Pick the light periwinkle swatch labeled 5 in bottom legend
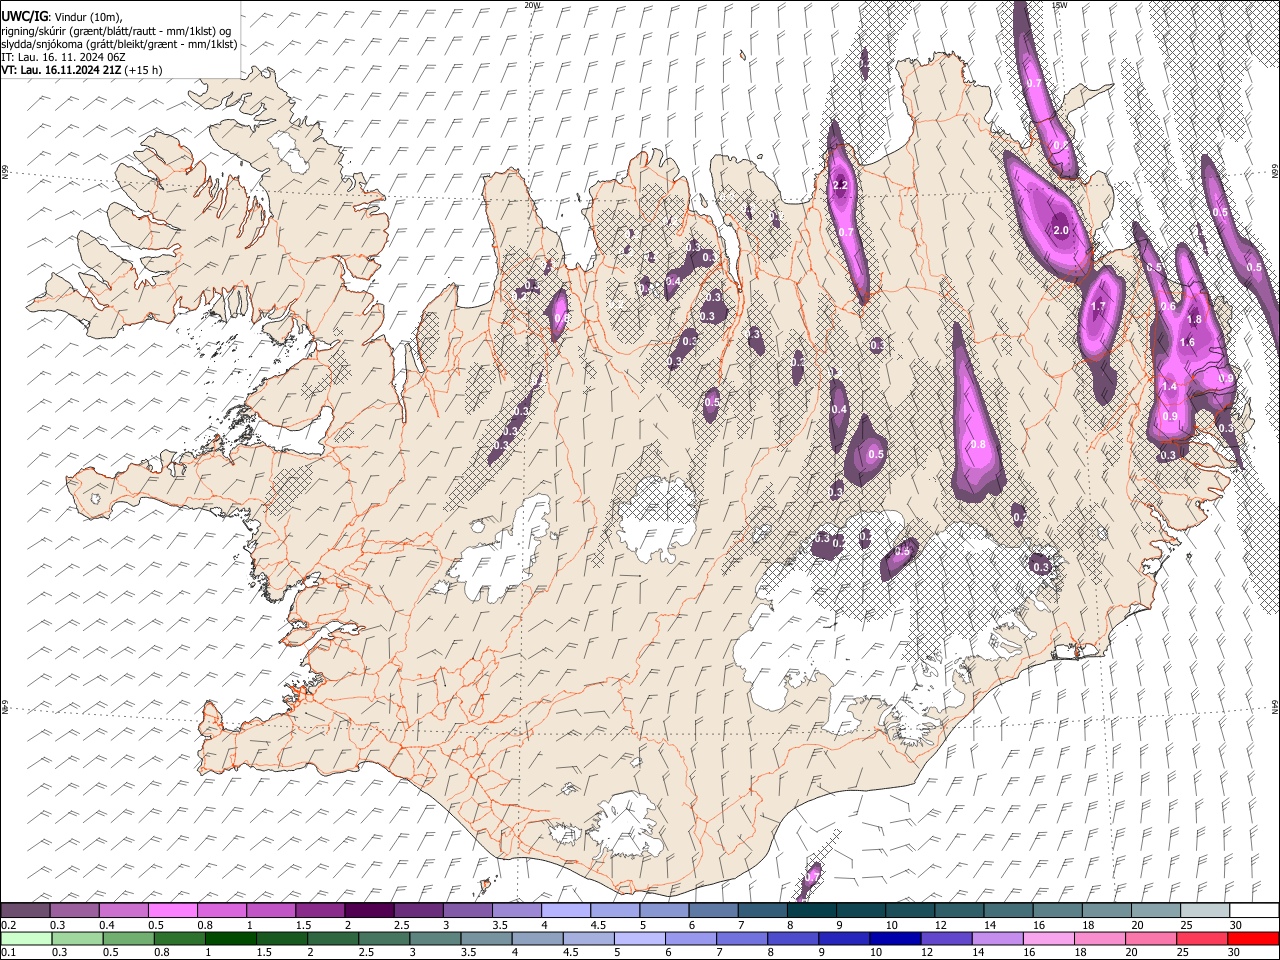1280x960 pixels. pos(640,938)
